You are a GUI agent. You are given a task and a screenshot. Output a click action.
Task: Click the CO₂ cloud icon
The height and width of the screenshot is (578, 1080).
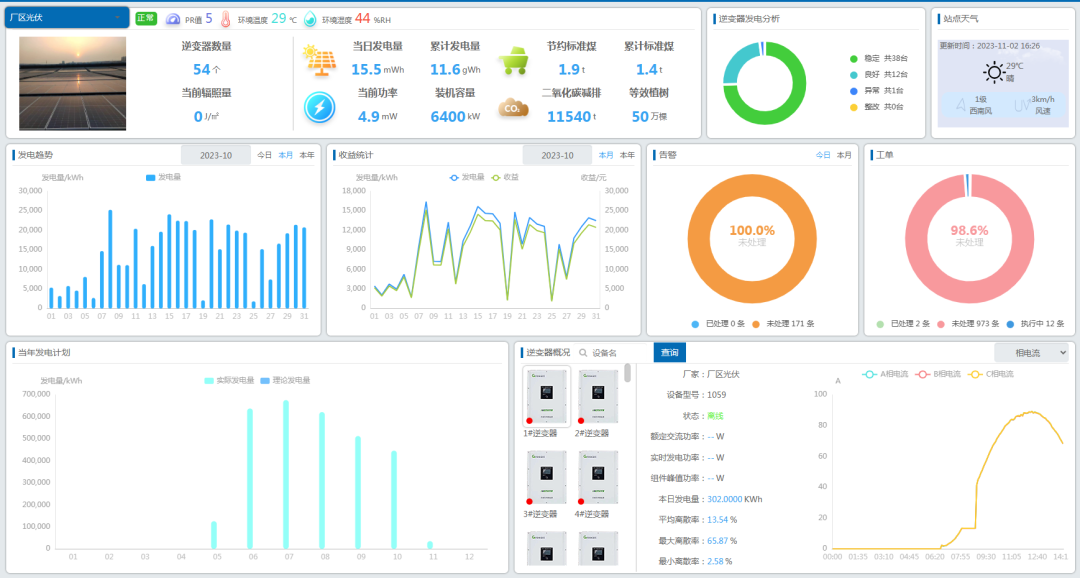[x=513, y=107]
